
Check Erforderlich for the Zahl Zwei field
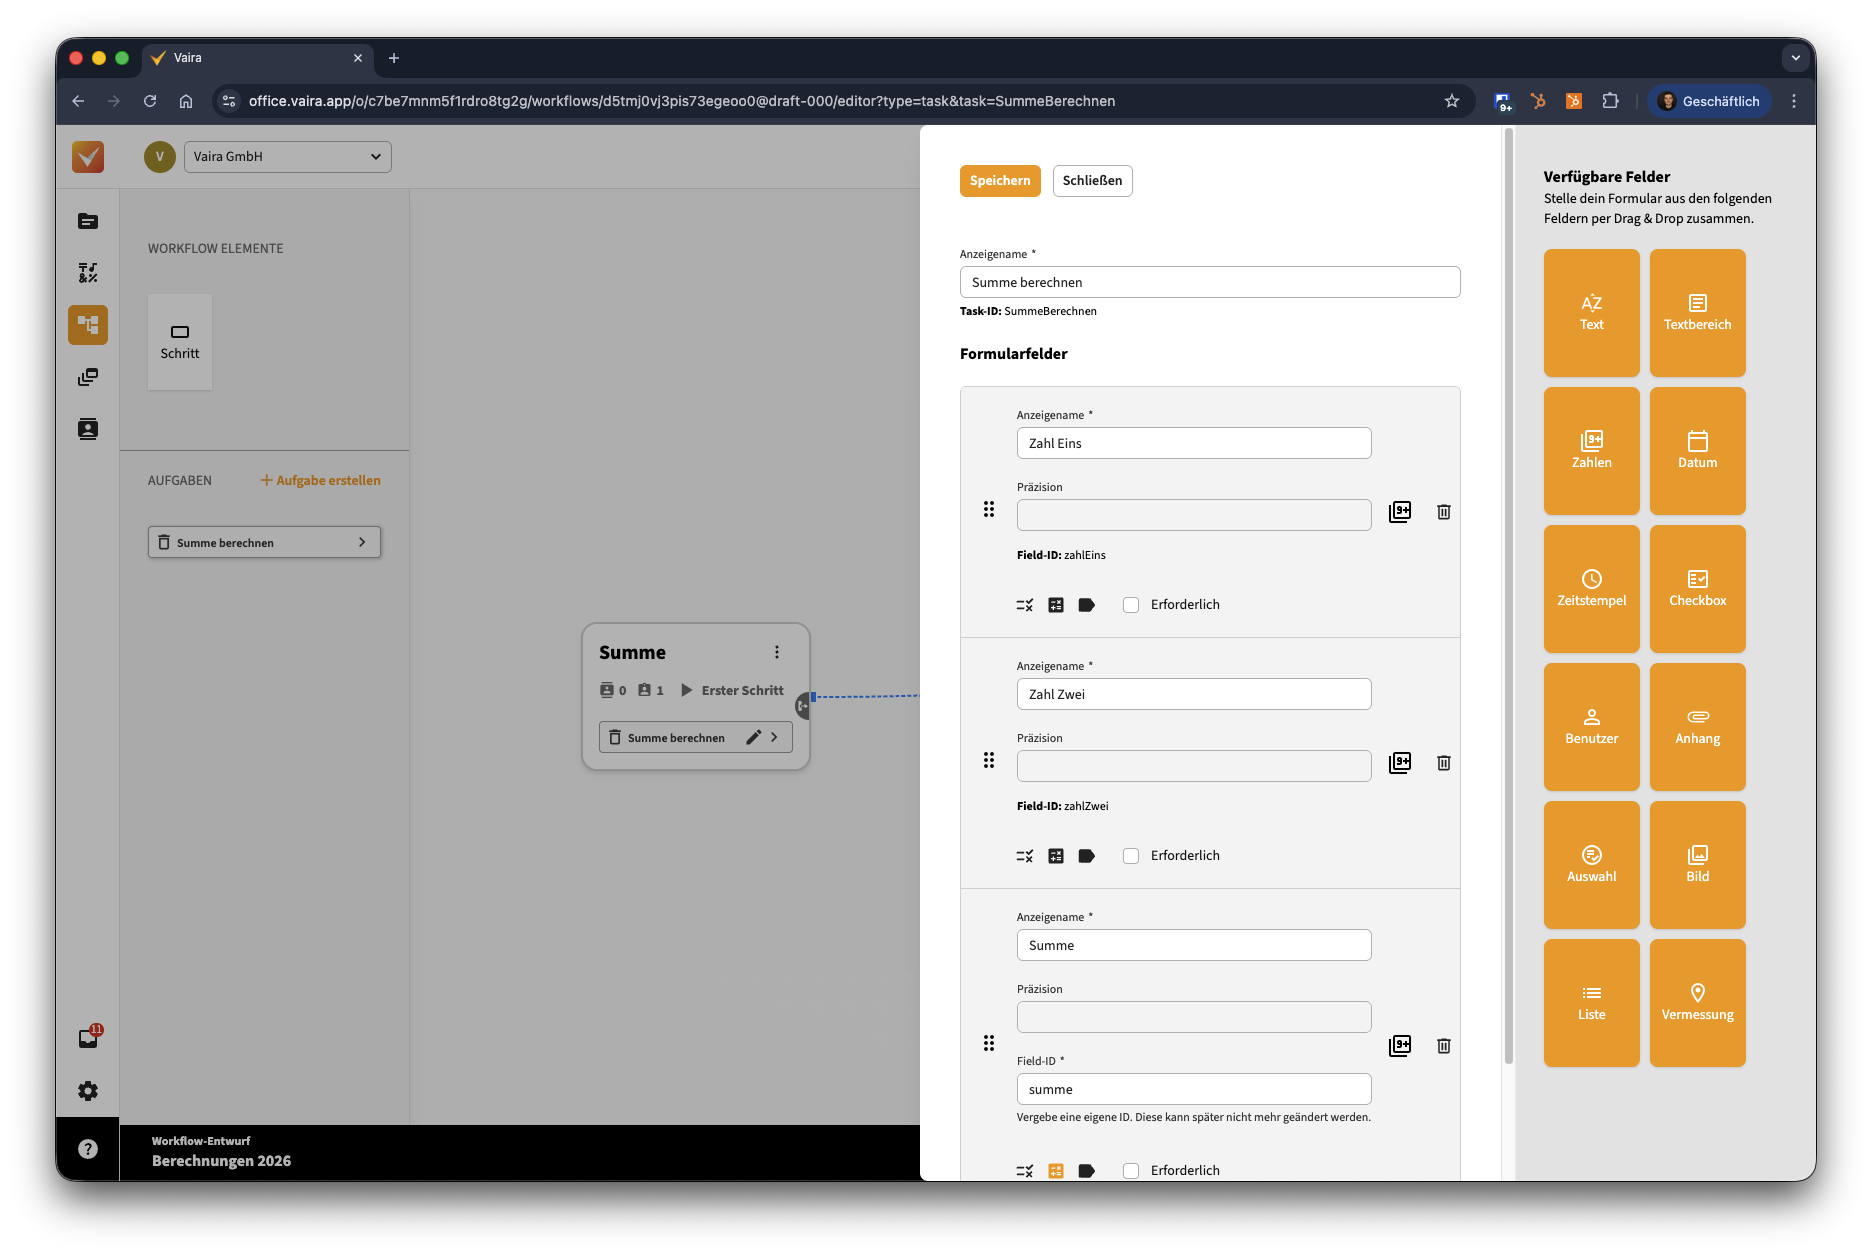coord(1131,856)
